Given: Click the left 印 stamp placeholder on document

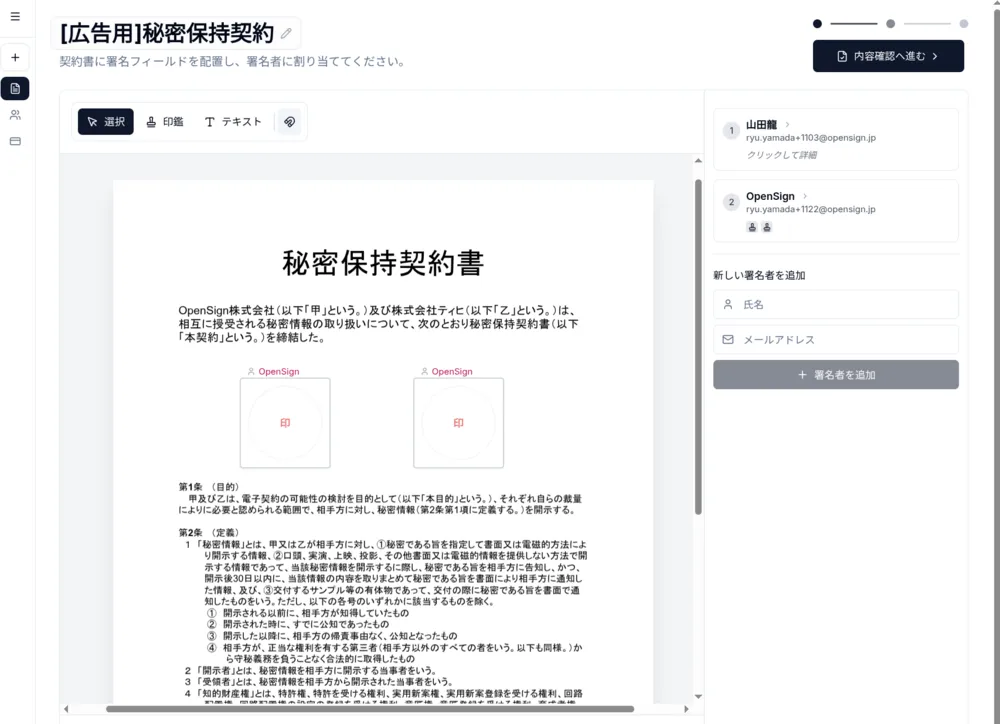Looking at the screenshot, I should 285,422.
